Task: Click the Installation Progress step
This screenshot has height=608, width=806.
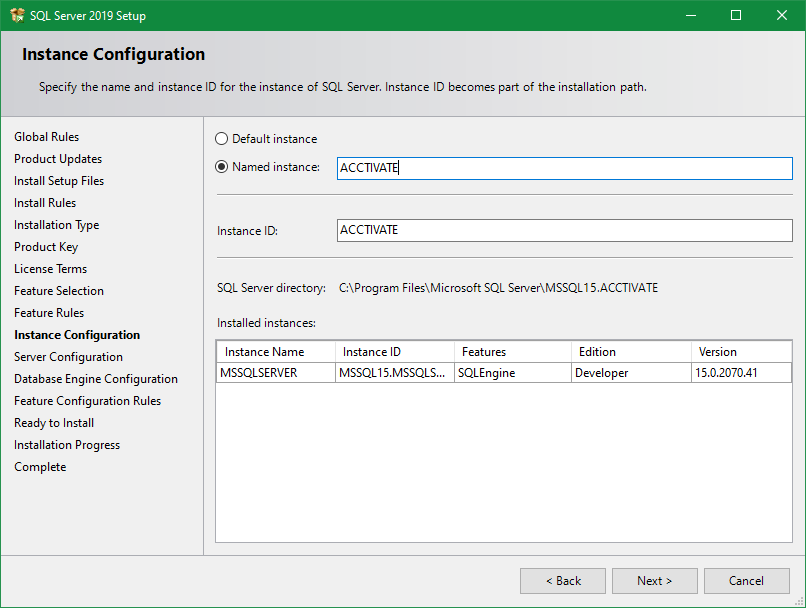Action: [67, 445]
